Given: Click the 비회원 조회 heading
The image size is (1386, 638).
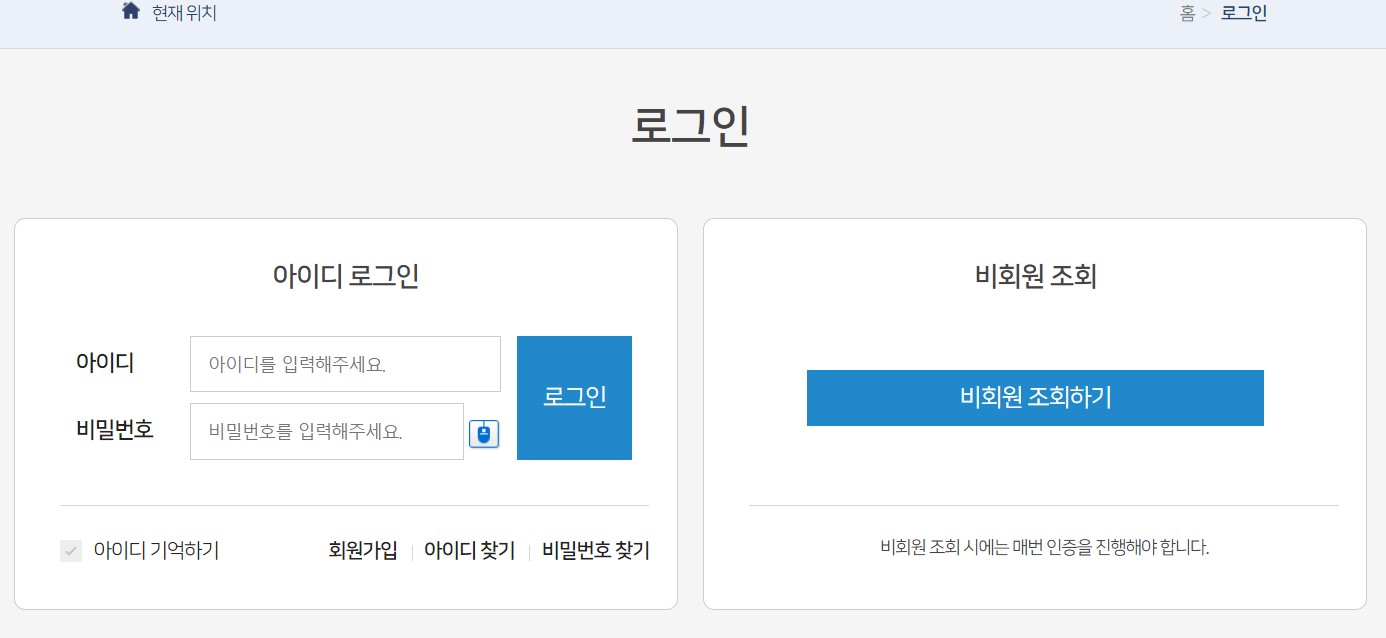Looking at the screenshot, I should coord(1035,276).
